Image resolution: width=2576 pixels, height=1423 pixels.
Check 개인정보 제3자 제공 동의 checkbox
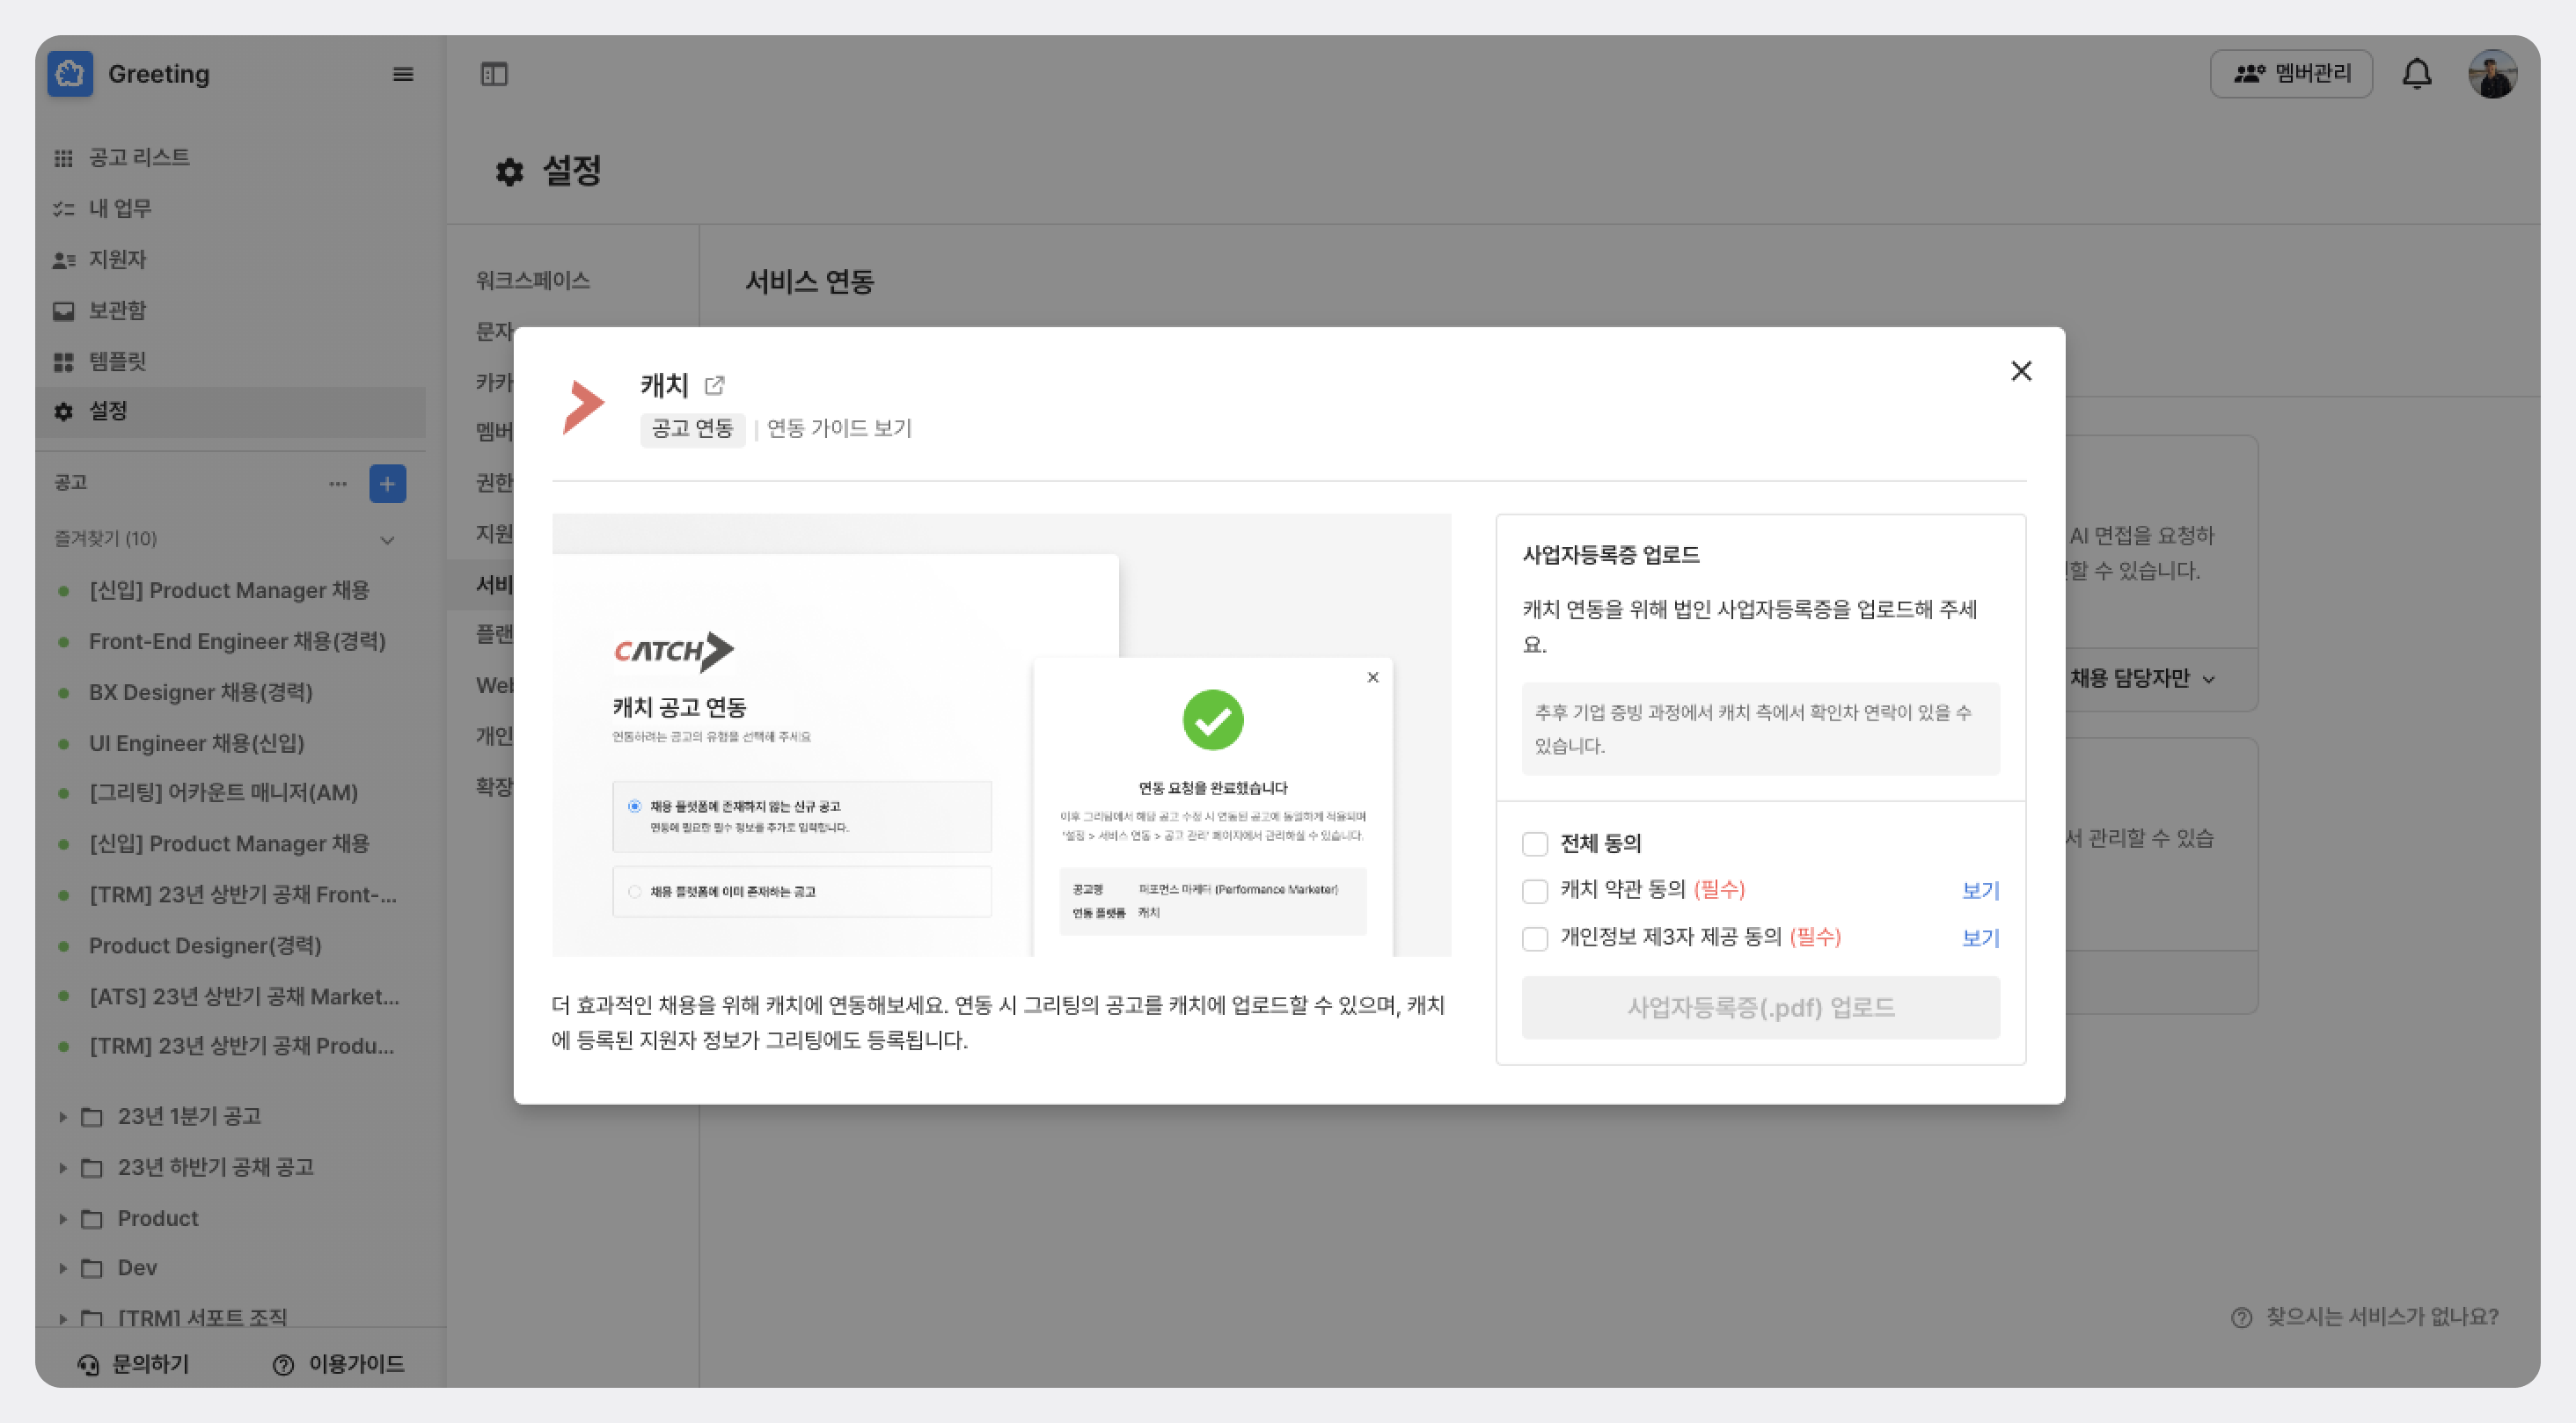pos(1534,938)
